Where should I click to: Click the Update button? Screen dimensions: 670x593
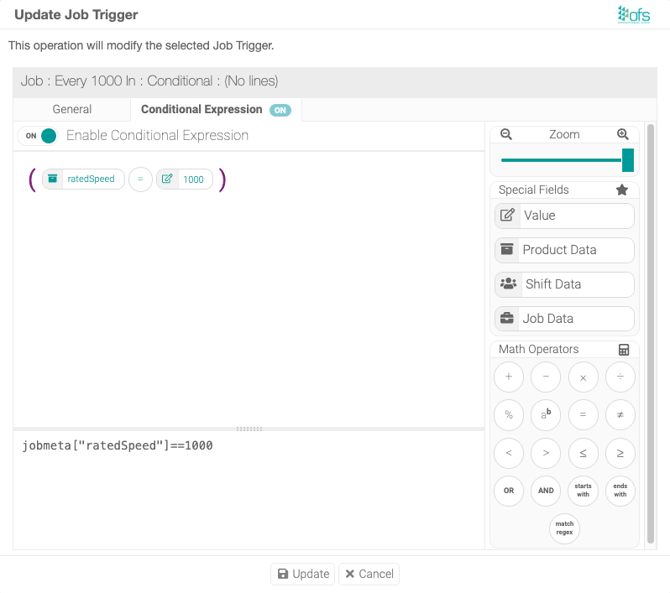pyautogui.click(x=303, y=574)
